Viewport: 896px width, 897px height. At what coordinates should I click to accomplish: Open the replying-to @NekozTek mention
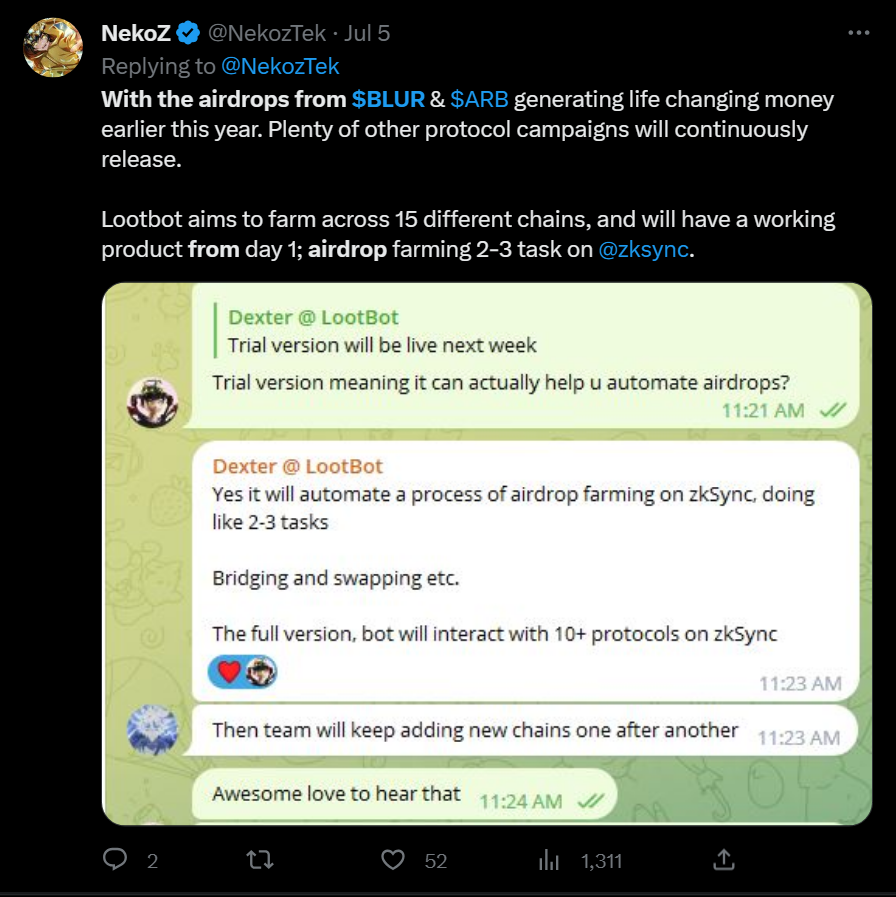pyautogui.click(x=281, y=66)
